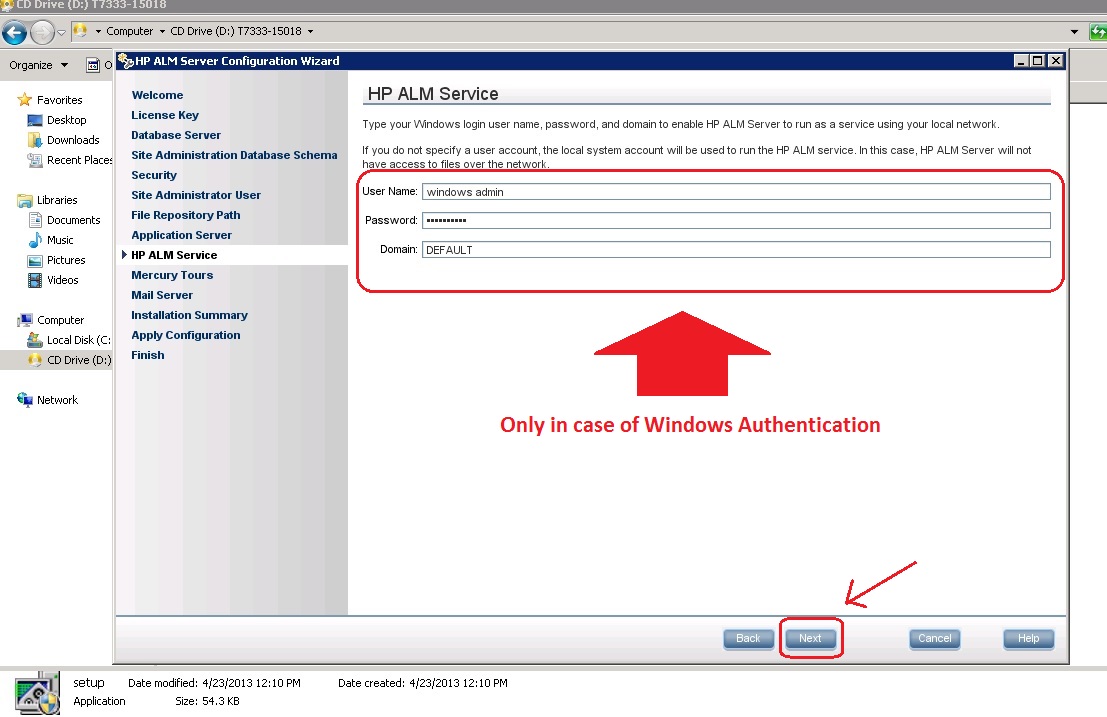This screenshot has height=717, width=1107.
Task: Click the Date created value in details pane
Action: tap(458, 683)
